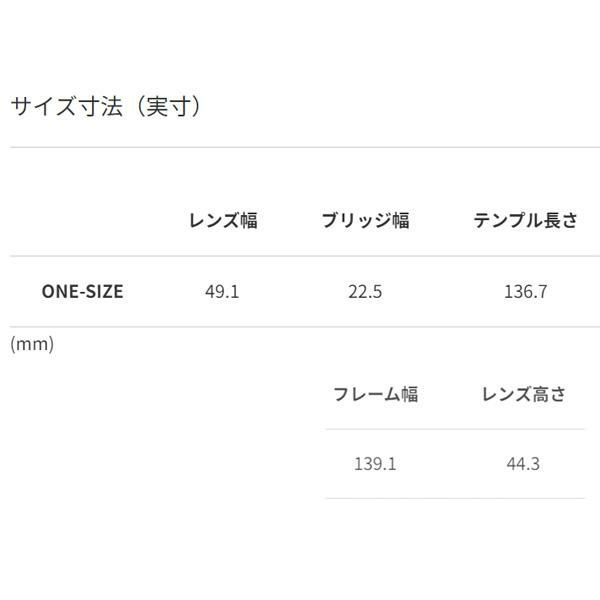Click the サイズ寸法 heading text
The width and height of the screenshot is (600, 600).
click(75, 107)
